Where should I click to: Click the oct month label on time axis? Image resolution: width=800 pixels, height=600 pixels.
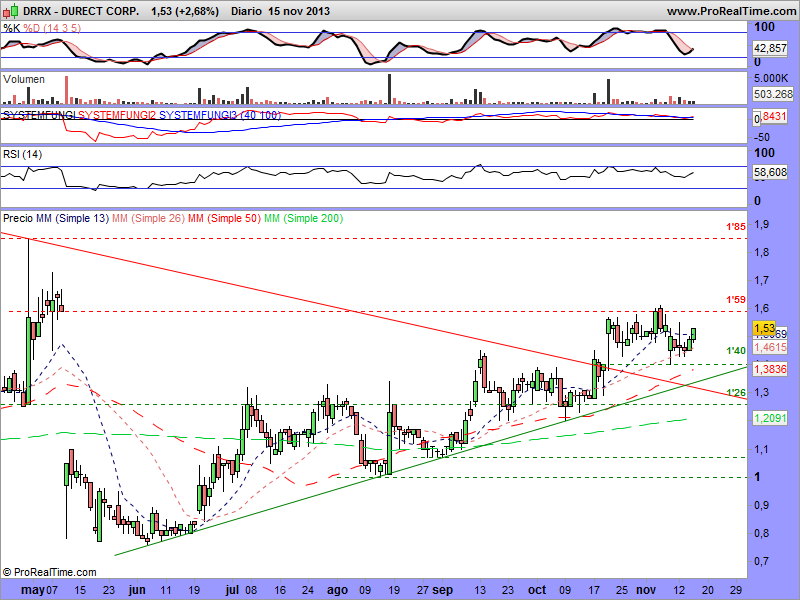[x=537, y=590]
